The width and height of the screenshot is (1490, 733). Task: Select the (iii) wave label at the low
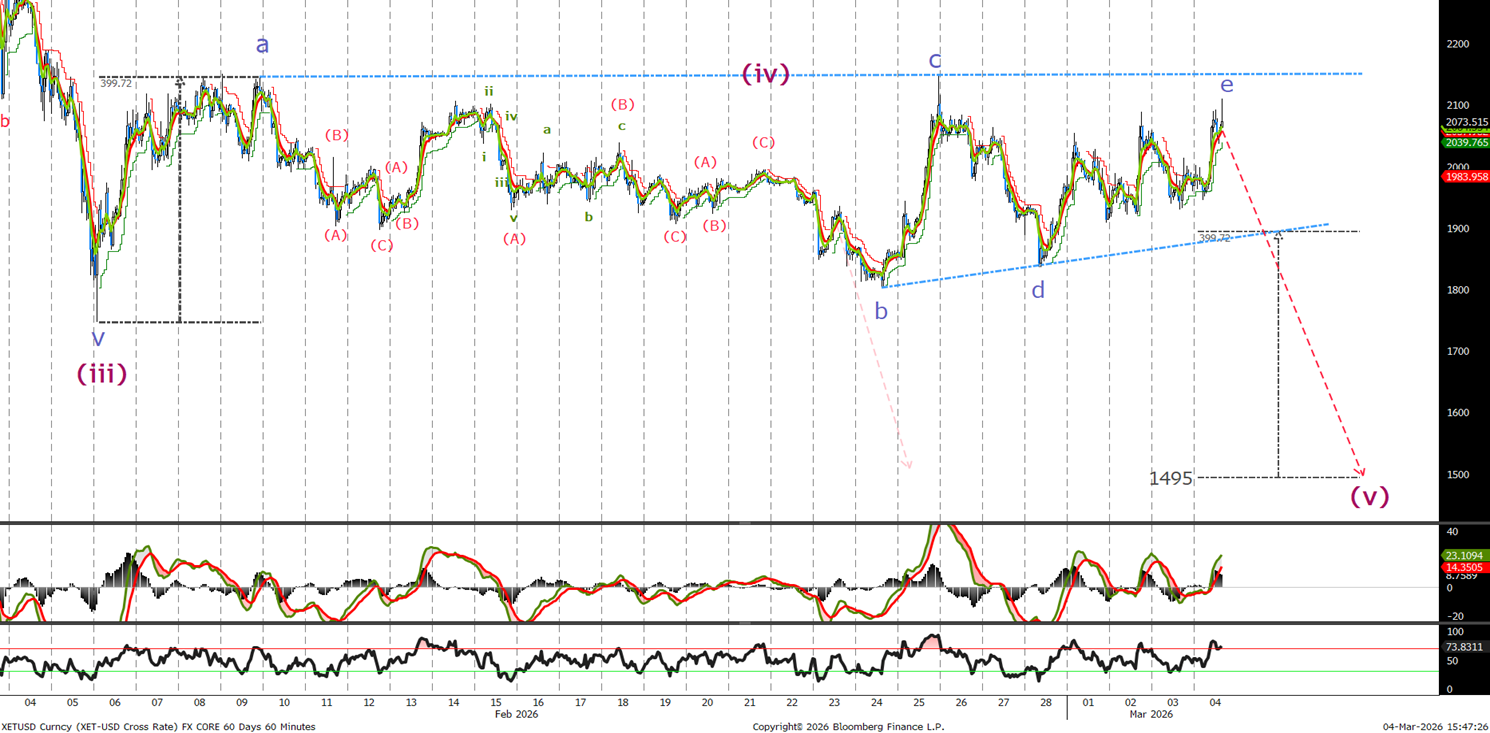(102, 374)
